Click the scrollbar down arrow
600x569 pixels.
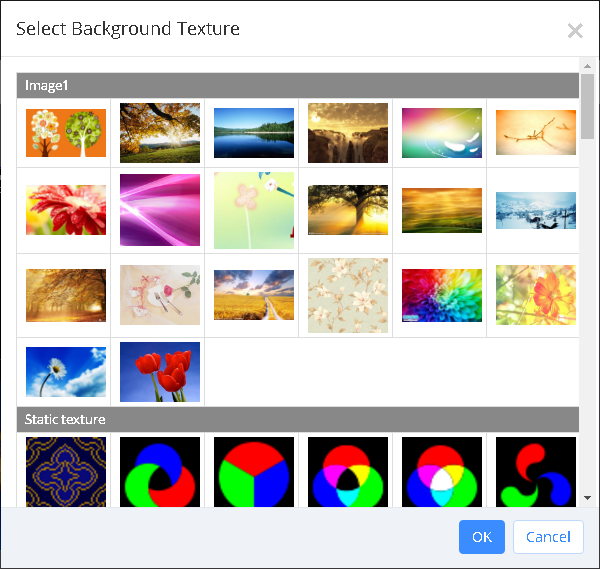587,498
